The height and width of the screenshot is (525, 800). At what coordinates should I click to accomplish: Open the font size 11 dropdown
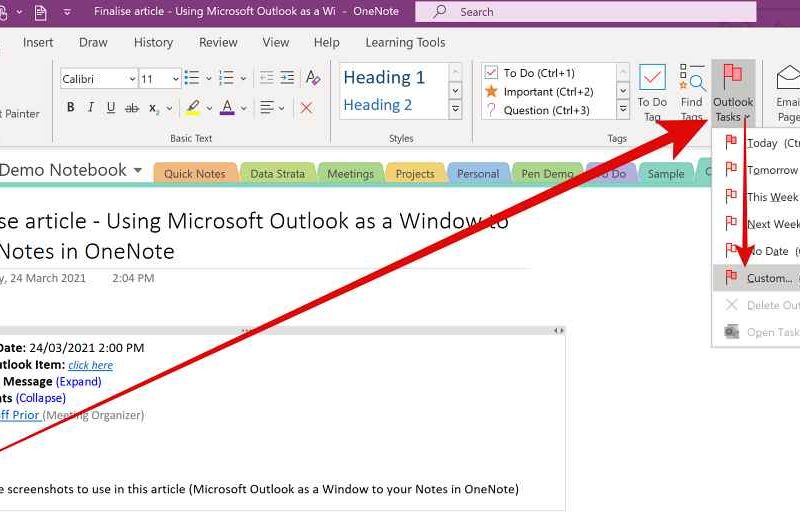point(175,79)
